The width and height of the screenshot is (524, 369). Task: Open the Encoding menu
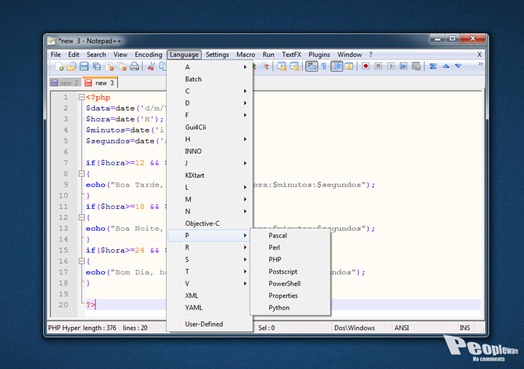point(148,54)
